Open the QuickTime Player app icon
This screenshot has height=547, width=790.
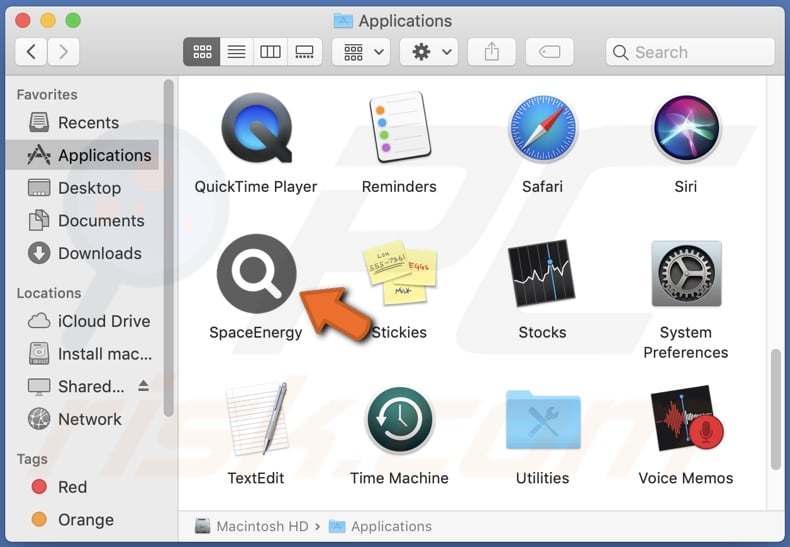tap(256, 128)
